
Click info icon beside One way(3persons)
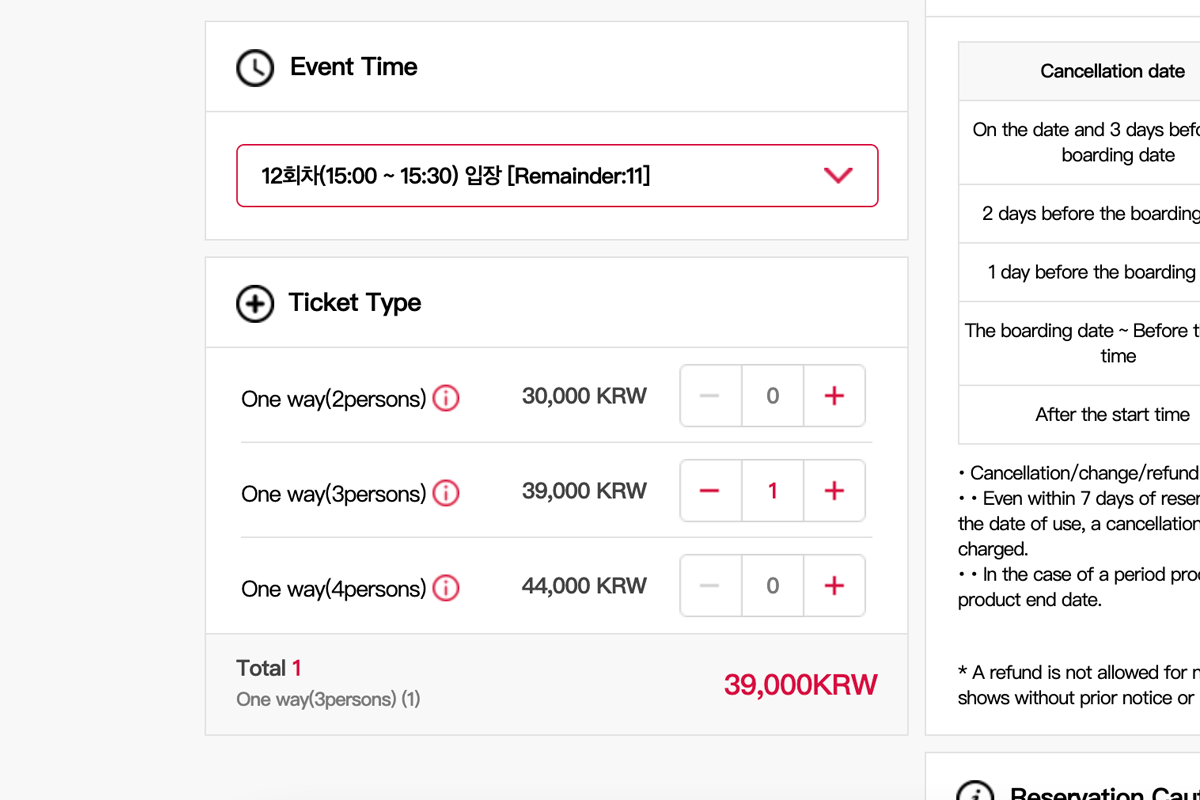click(446, 494)
